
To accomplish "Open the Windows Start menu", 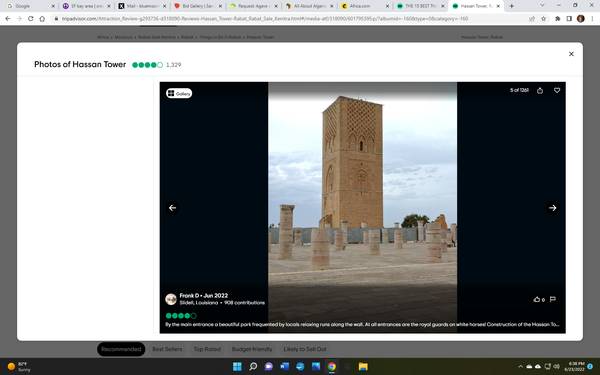I will click(x=237, y=367).
